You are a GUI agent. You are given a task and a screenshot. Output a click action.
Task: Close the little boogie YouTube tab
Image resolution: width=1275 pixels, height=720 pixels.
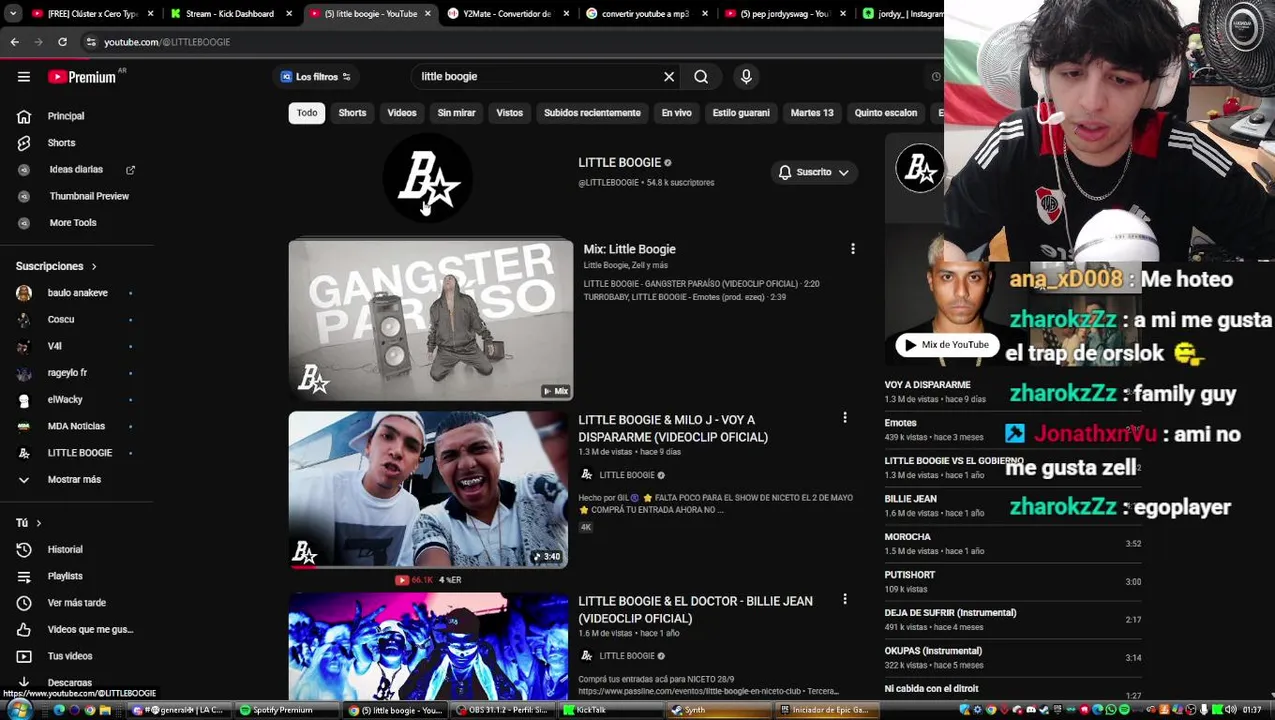428,14
